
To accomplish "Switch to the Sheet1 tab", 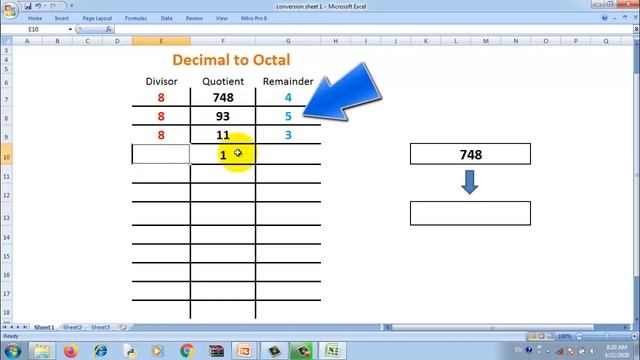I will 44,327.
